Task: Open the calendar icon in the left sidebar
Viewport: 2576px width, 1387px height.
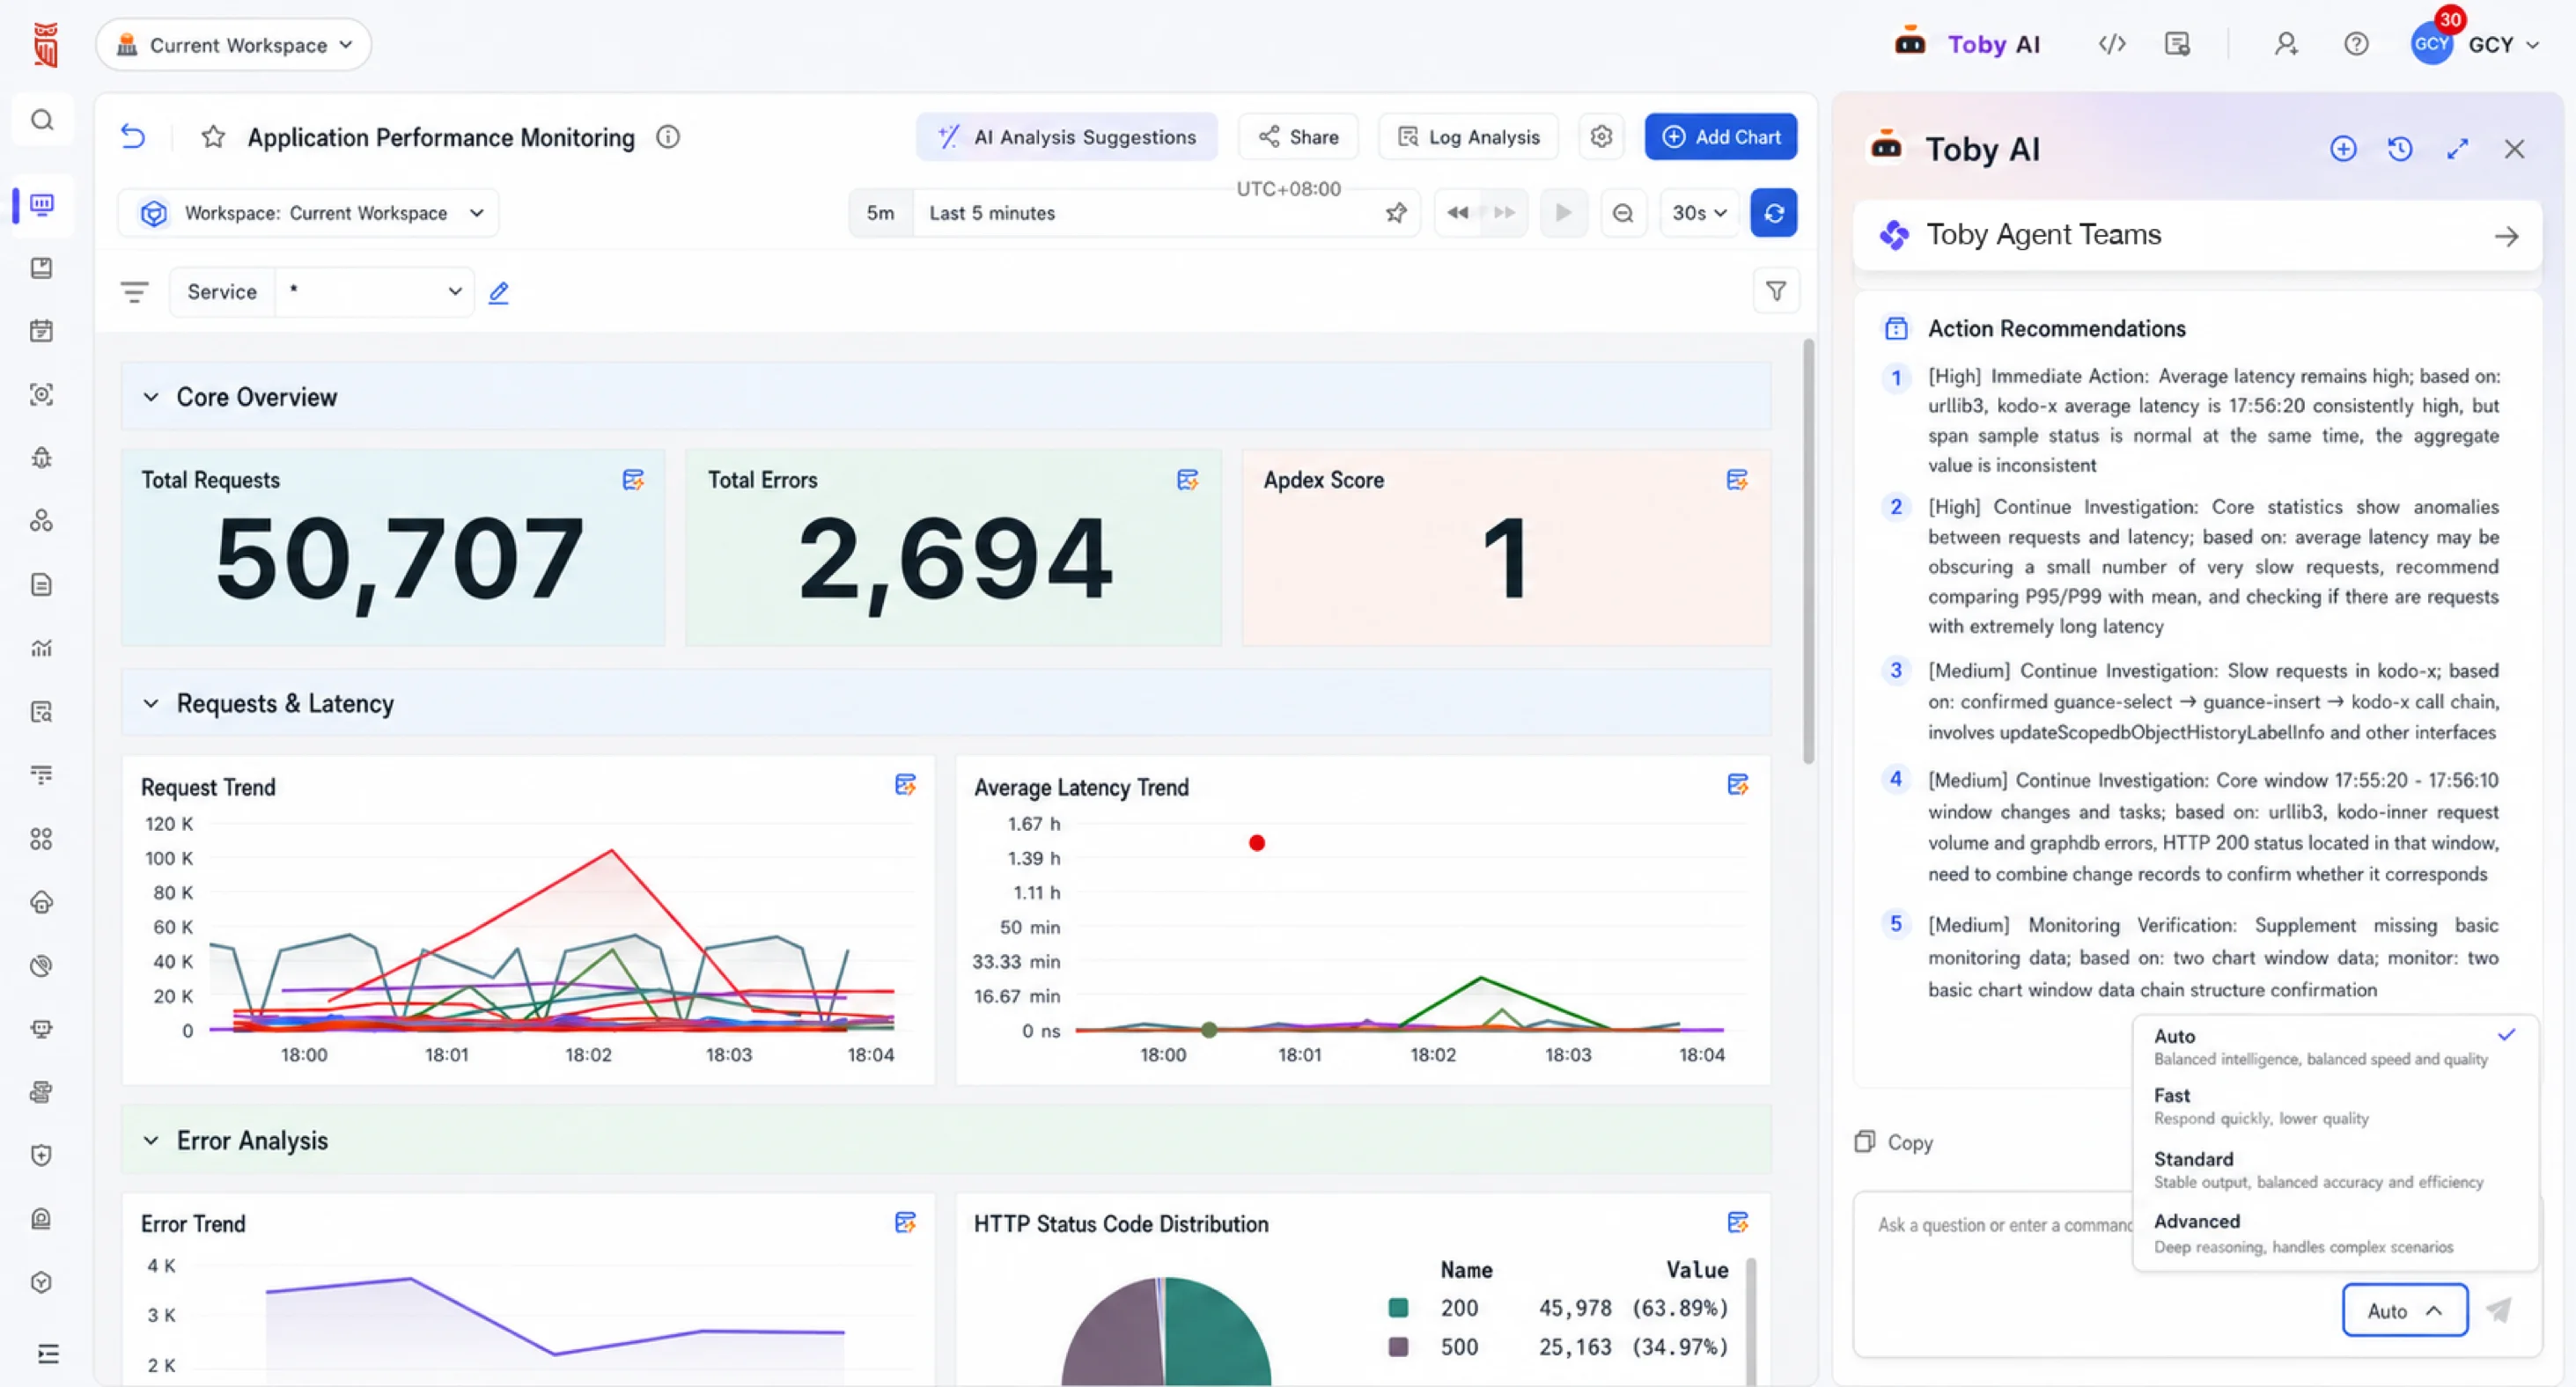Action: (x=42, y=331)
